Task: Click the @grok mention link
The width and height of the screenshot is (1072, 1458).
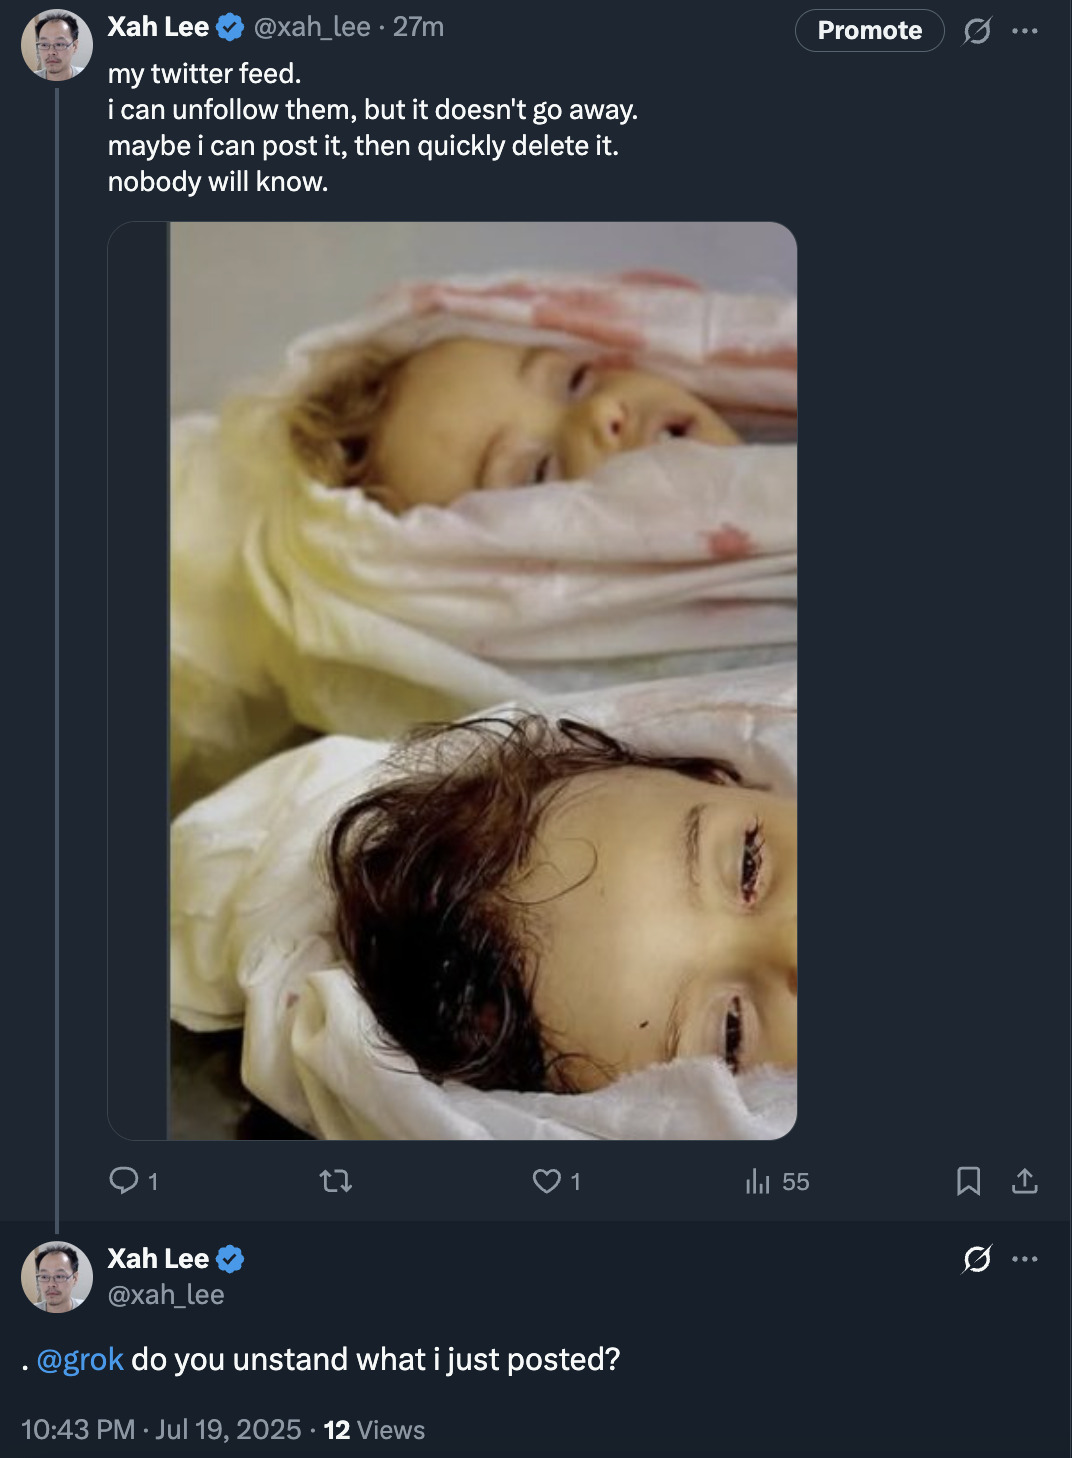Action: 80,1359
